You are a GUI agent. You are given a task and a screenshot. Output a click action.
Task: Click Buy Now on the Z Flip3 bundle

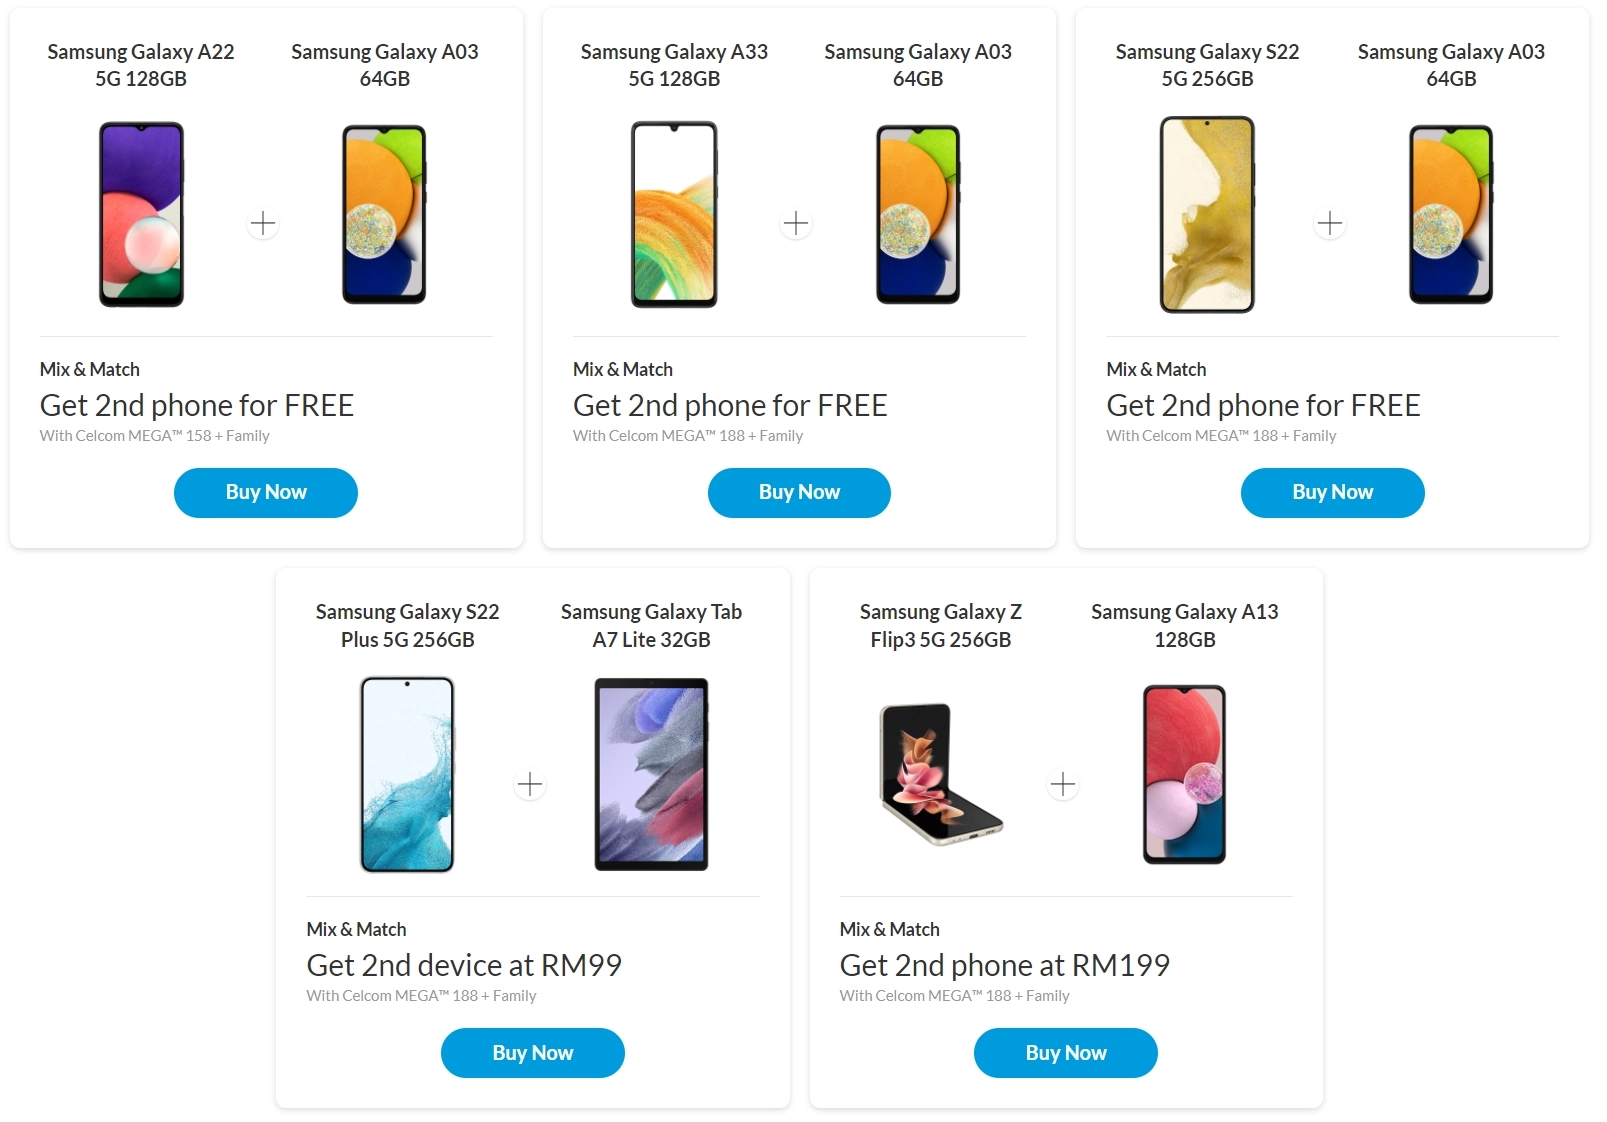point(1065,1052)
